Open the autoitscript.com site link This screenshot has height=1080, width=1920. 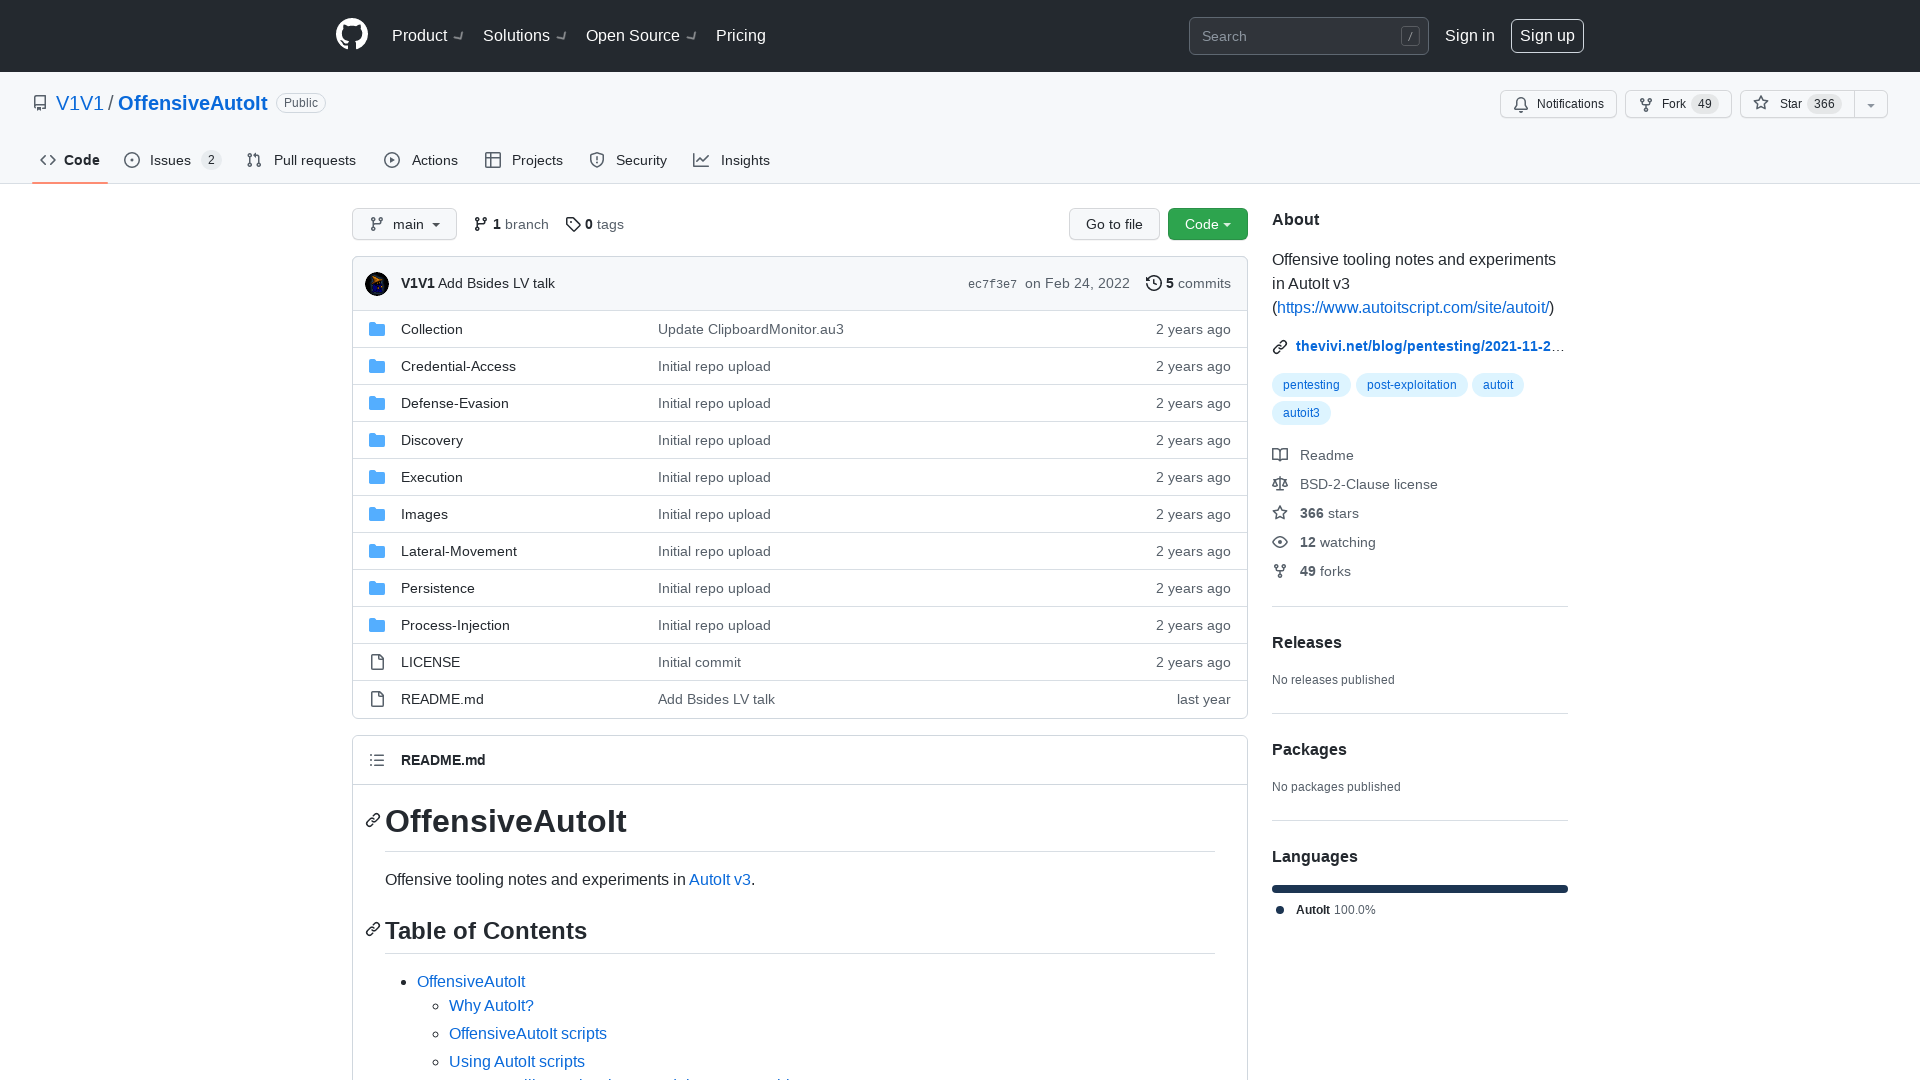point(1413,307)
